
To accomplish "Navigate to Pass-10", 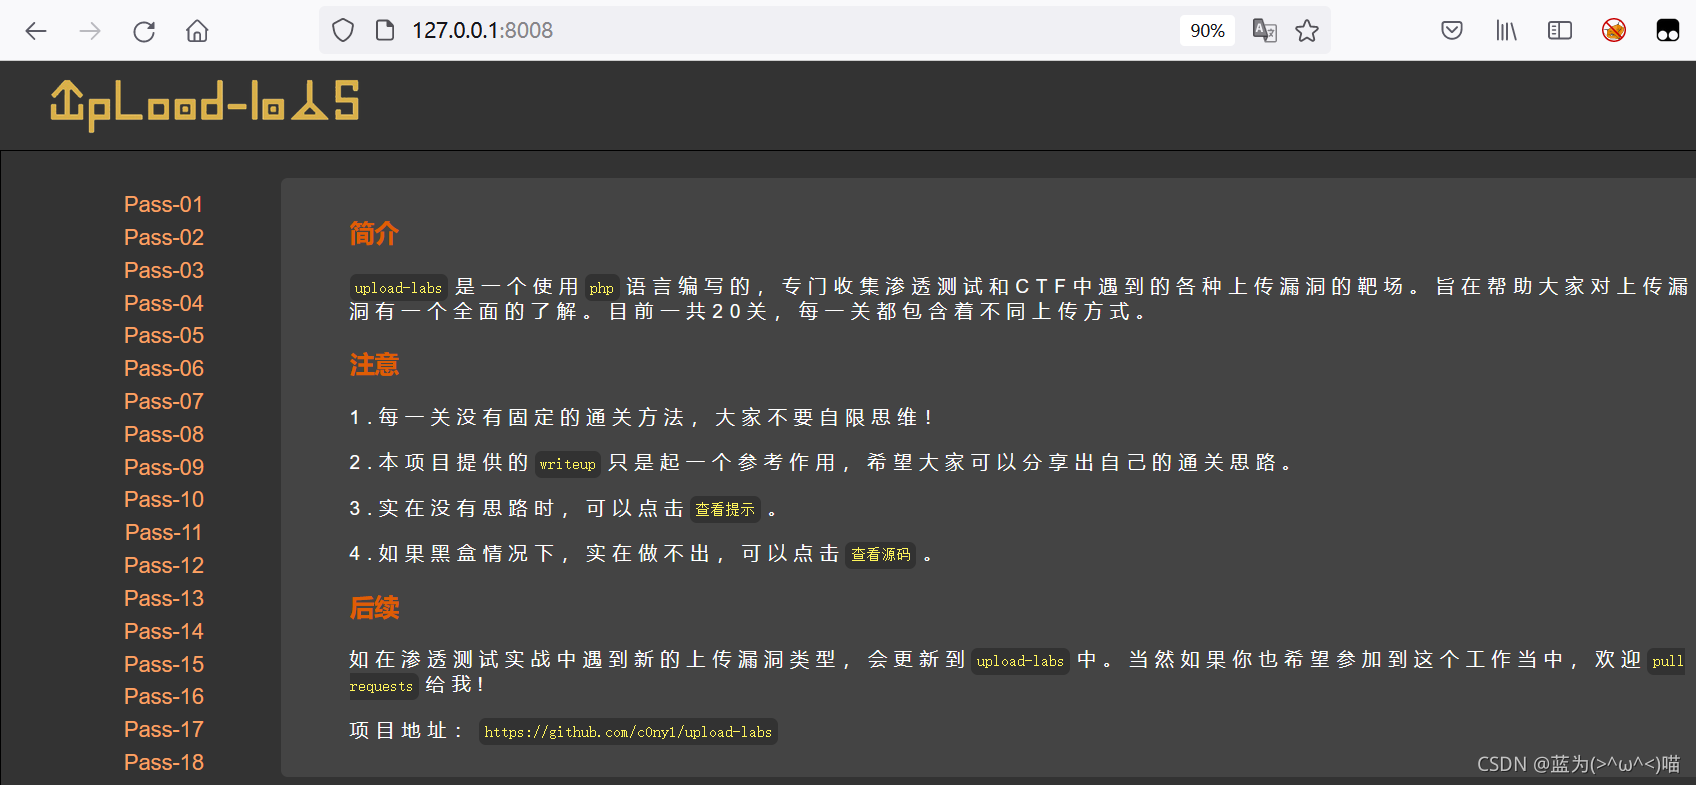I will click(x=164, y=500).
